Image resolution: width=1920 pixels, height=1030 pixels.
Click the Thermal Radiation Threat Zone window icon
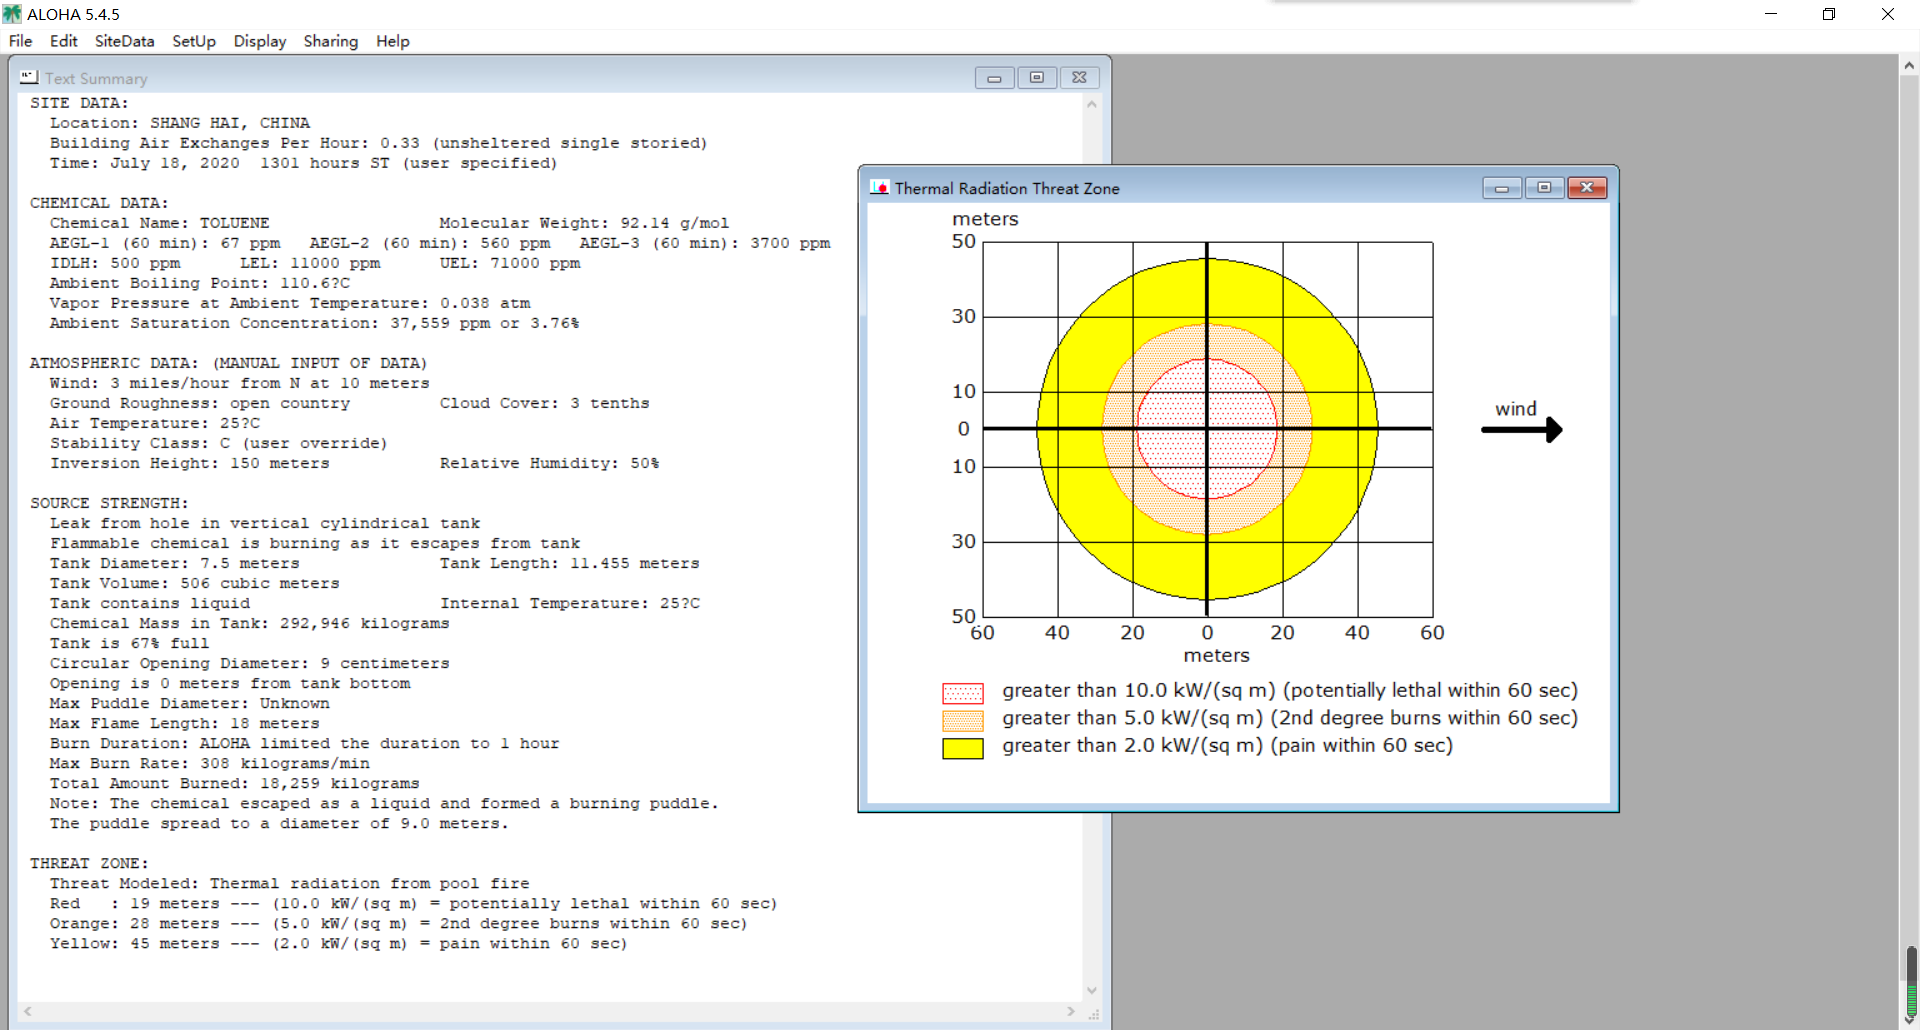880,187
